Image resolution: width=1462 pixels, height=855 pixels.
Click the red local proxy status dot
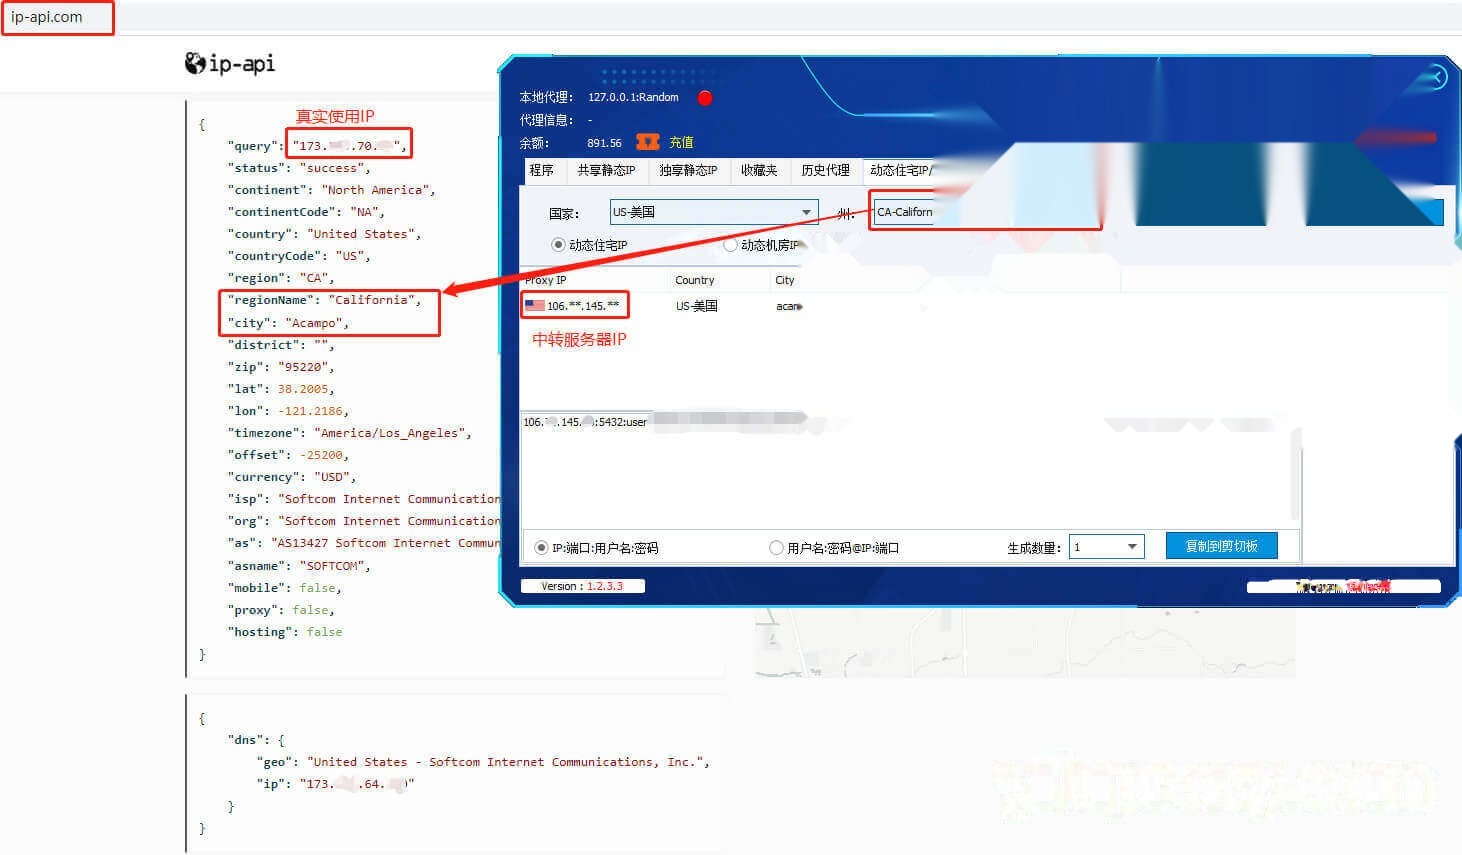click(x=705, y=97)
